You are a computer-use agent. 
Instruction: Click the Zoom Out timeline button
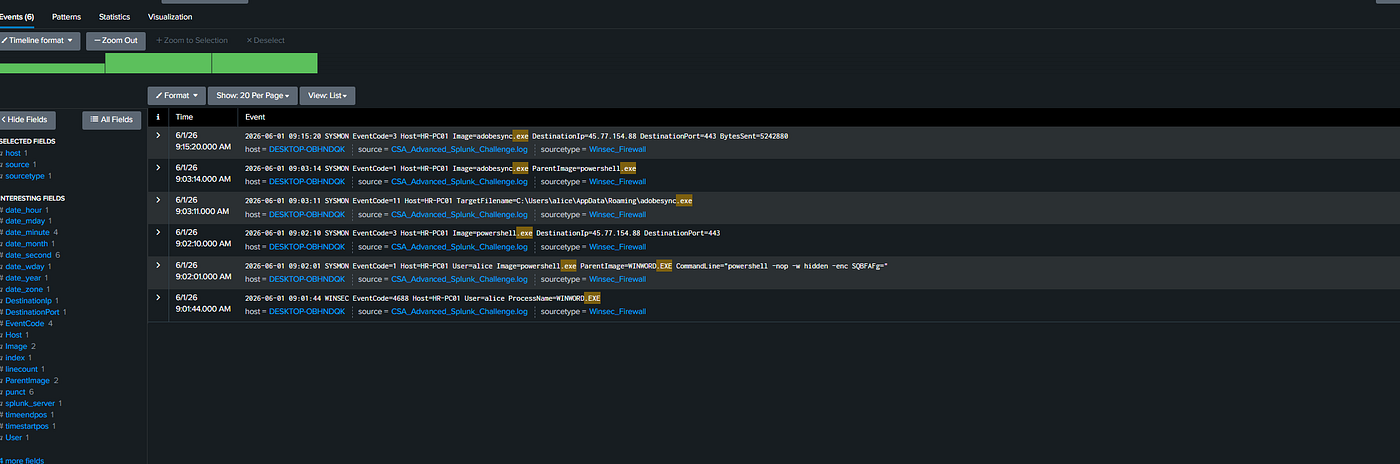[116, 41]
